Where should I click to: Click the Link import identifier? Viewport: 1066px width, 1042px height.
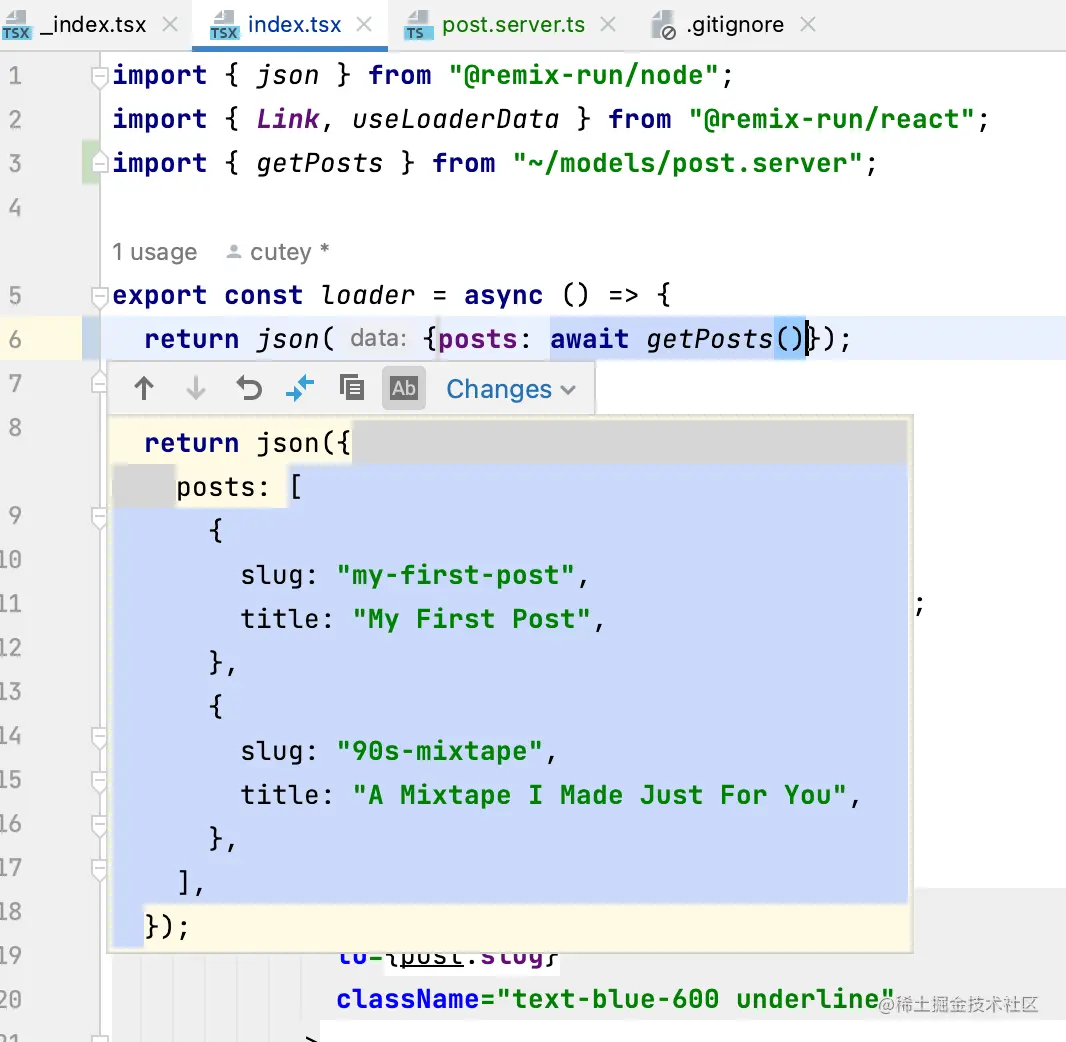click(288, 119)
